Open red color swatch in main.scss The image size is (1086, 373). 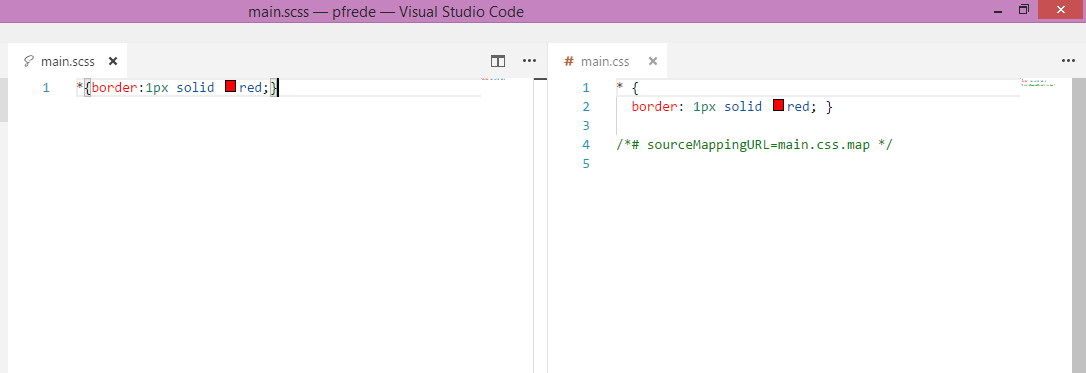pyautogui.click(x=231, y=87)
